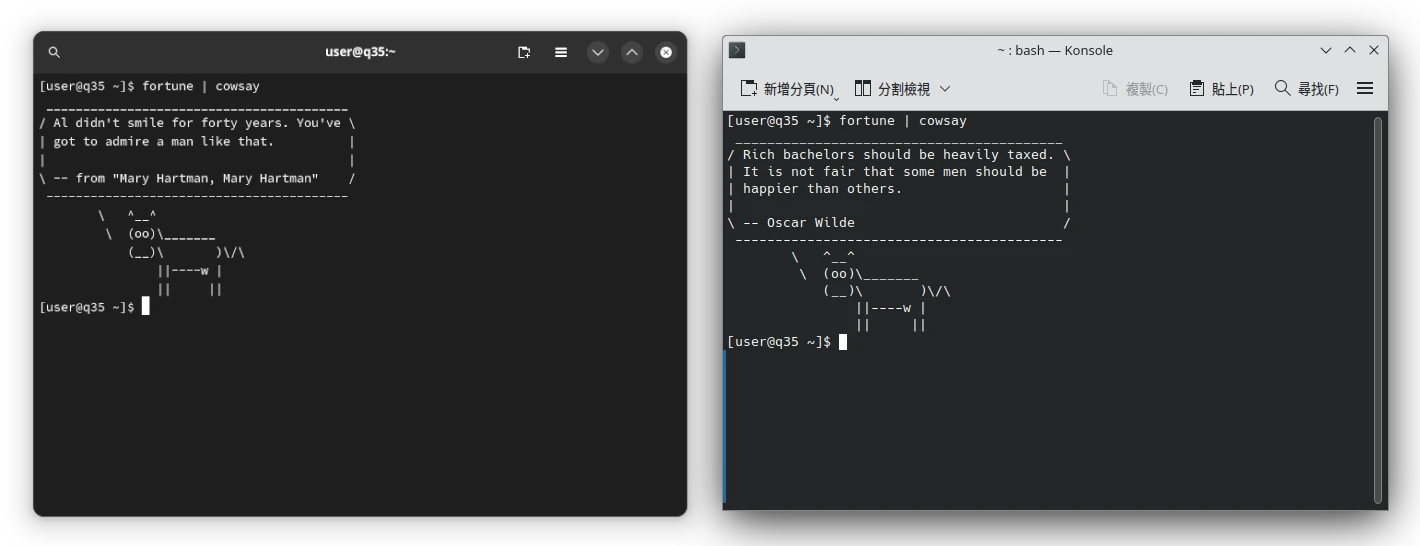Open a new tab in GNOME terminal
The width and height of the screenshot is (1420, 546).
[524, 52]
